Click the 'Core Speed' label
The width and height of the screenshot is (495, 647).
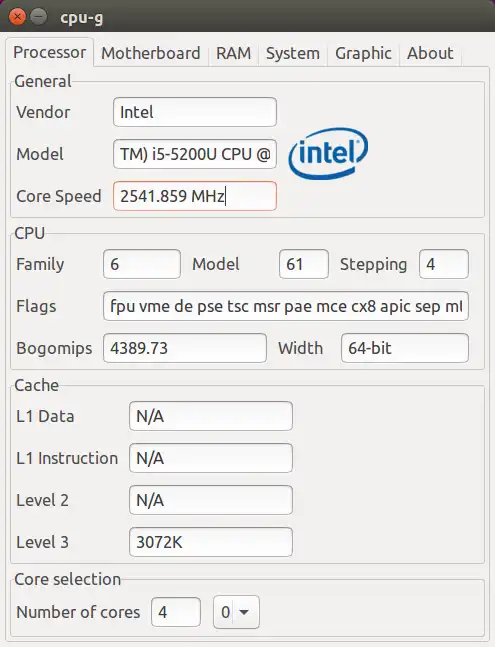point(59,196)
